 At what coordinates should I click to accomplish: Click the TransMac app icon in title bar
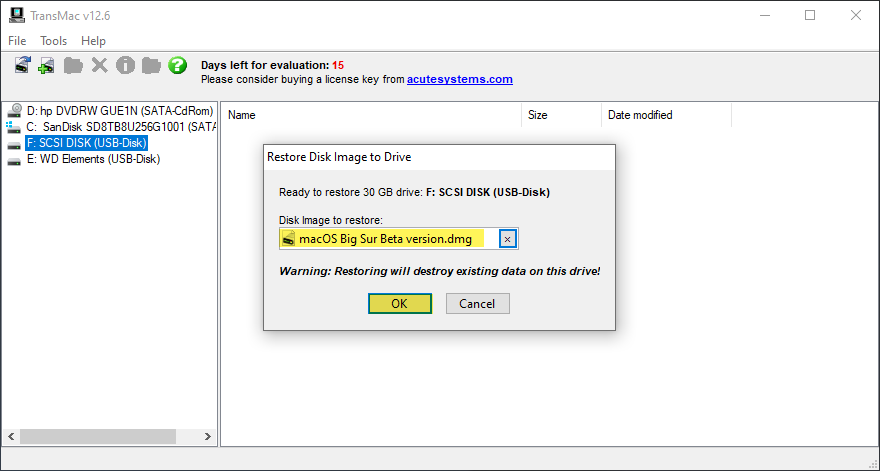point(17,15)
